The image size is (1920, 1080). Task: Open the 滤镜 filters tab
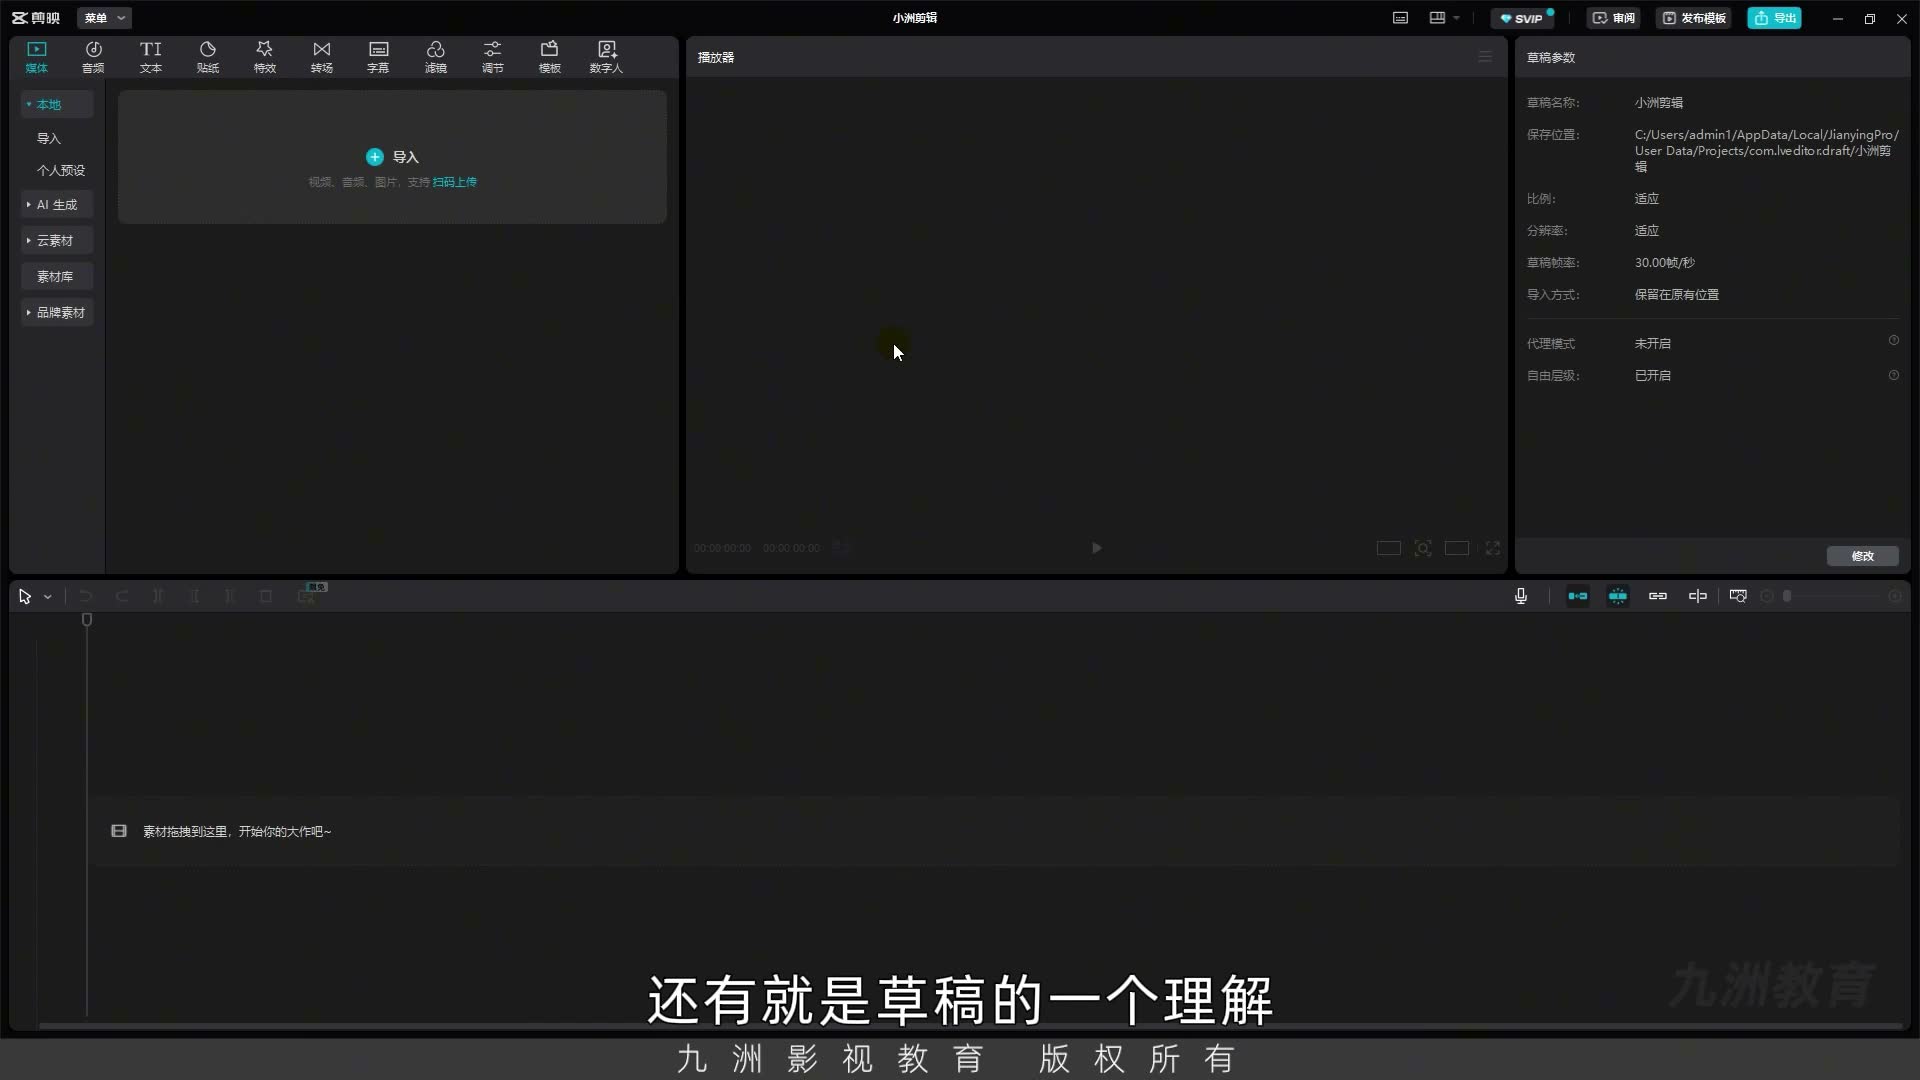click(435, 57)
